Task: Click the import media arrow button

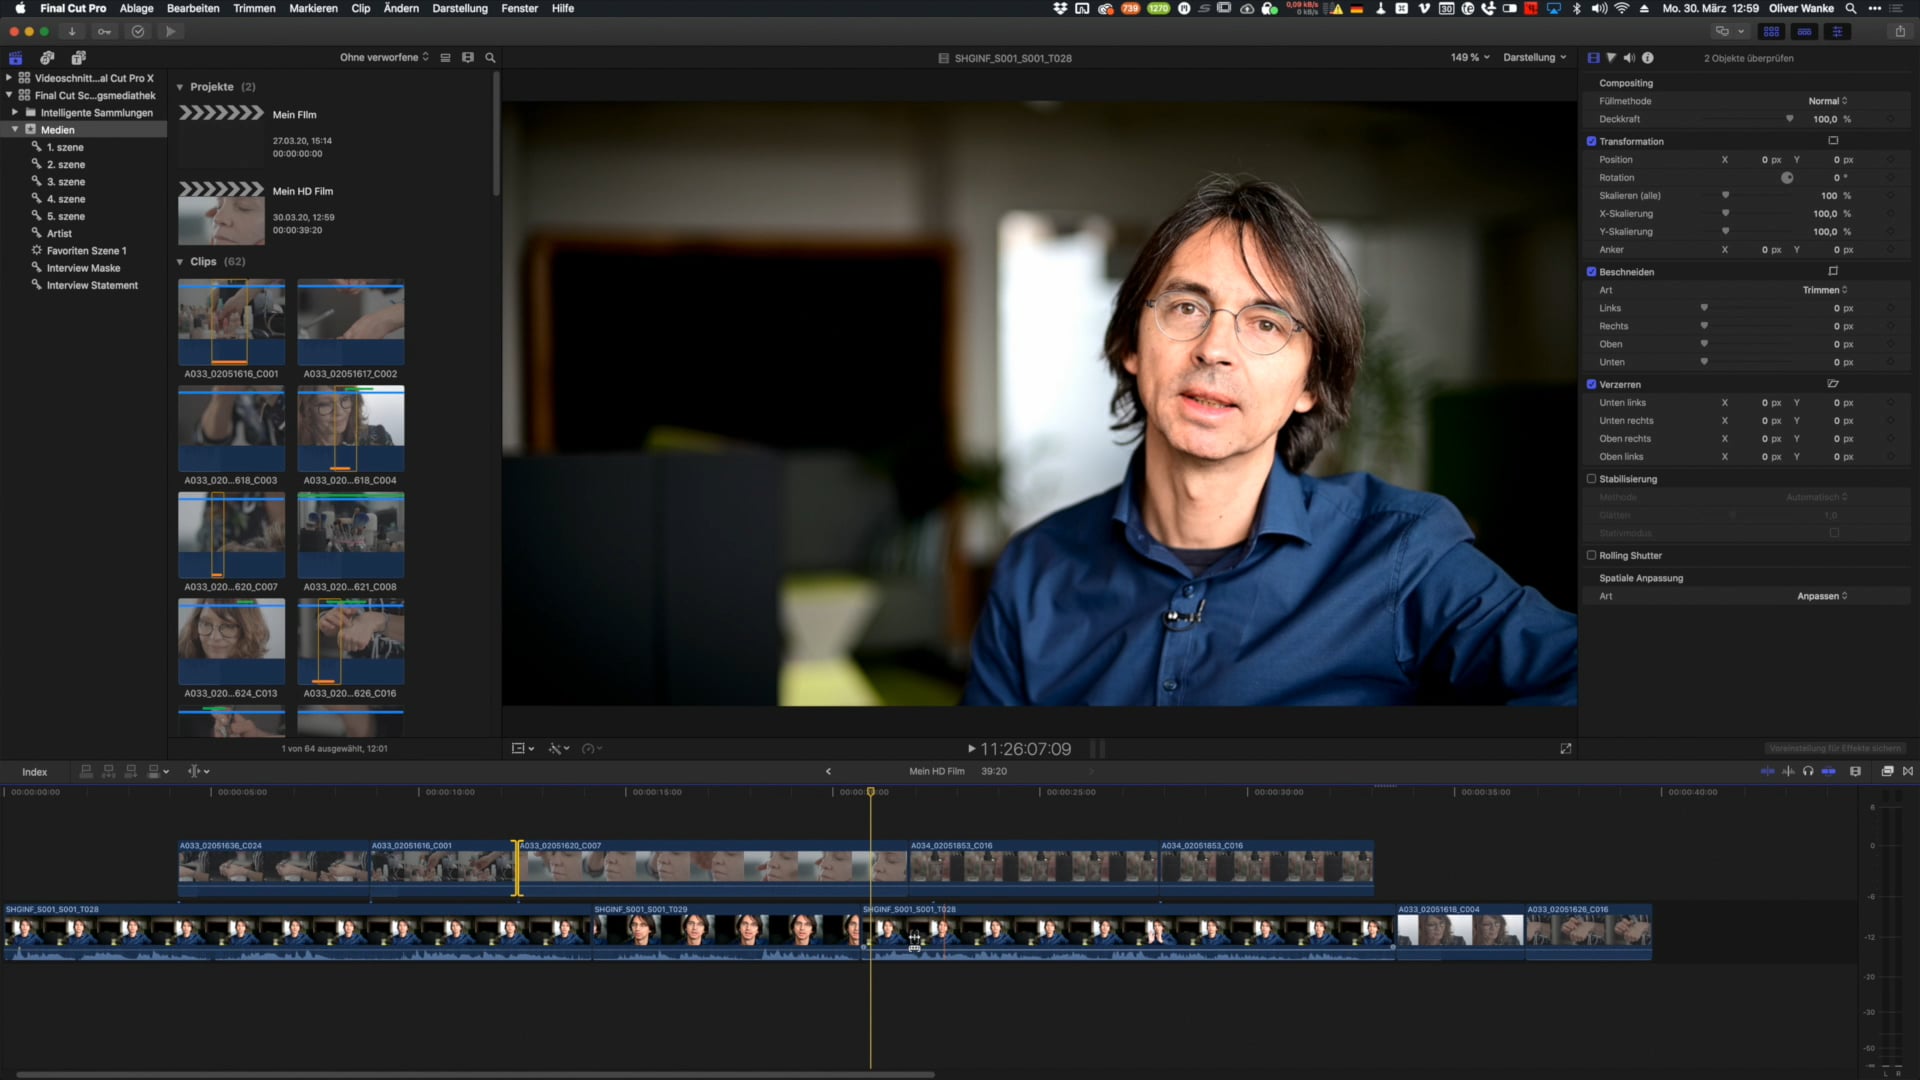Action: (x=72, y=32)
